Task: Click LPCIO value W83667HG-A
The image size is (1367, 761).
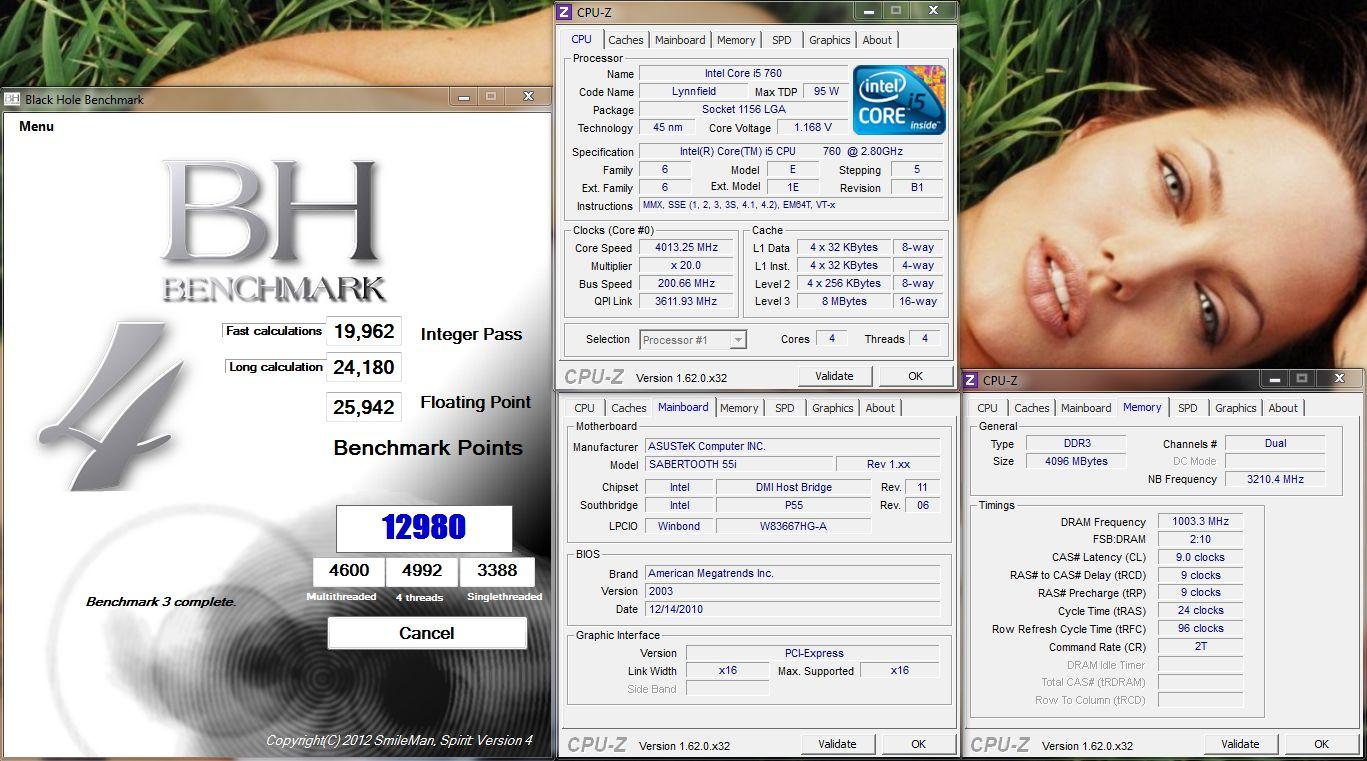Action: (x=793, y=526)
